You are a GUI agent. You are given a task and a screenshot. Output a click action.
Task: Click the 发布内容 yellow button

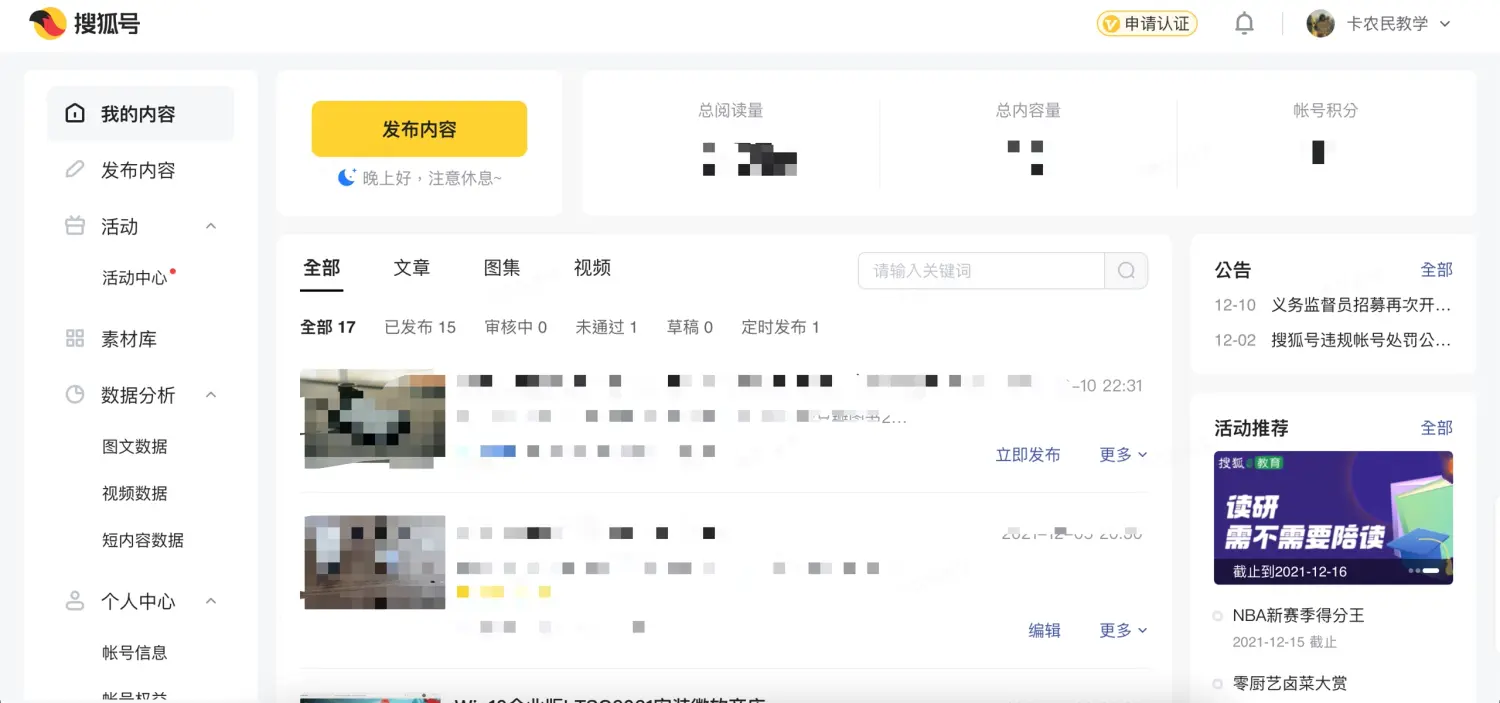point(419,128)
